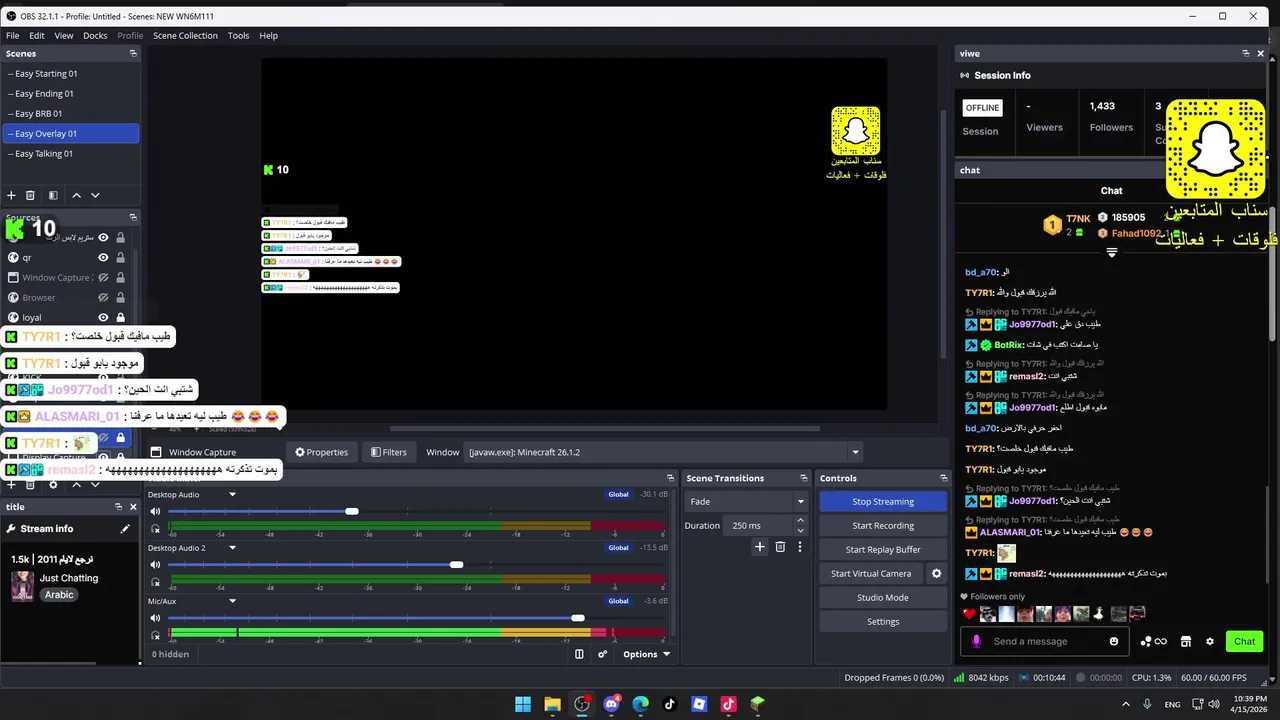The image size is (1280, 720).
Task: Open OBS Settings button
Action: 883,621
